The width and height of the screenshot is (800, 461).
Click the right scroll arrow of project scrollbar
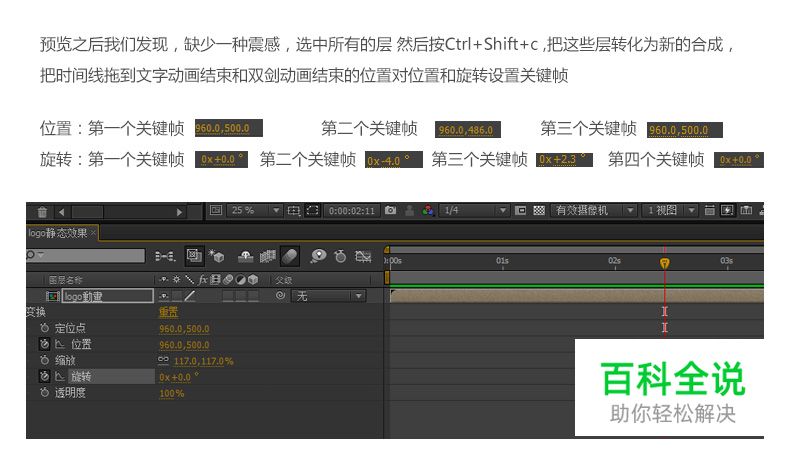(x=179, y=212)
